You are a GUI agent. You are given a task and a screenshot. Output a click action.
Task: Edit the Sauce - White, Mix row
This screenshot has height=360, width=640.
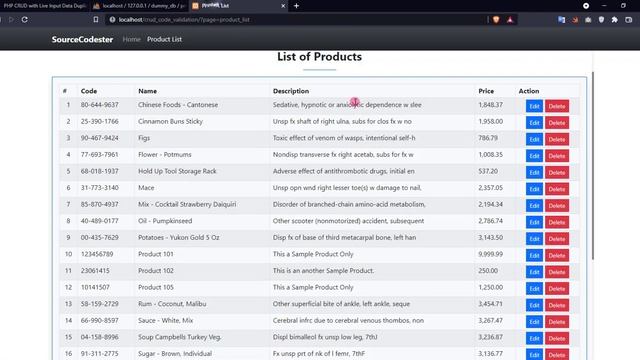click(534, 322)
